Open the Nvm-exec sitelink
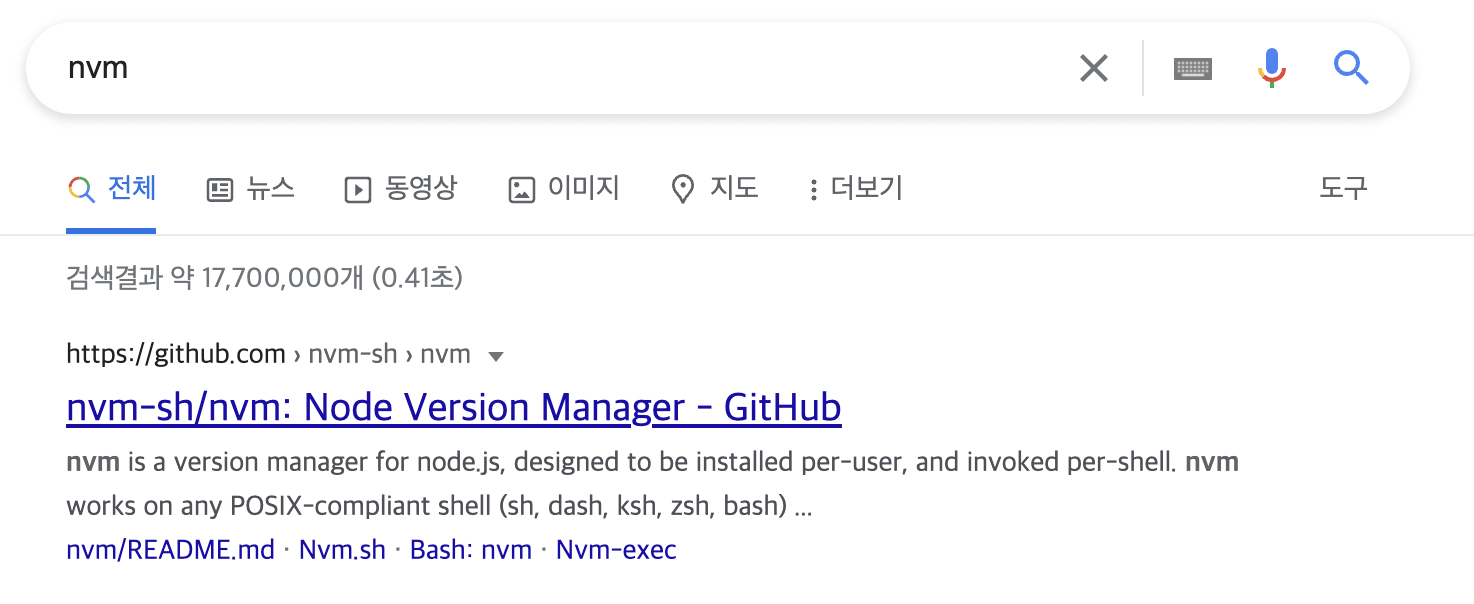1474x604 pixels. tap(616, 550)
